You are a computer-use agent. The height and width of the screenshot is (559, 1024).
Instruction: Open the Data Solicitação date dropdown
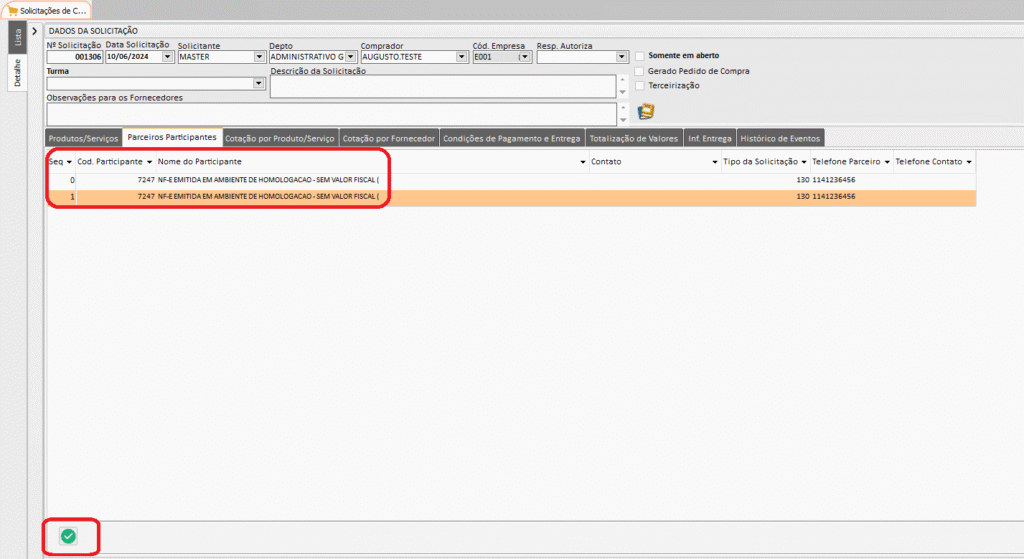[x=167, y=57]
